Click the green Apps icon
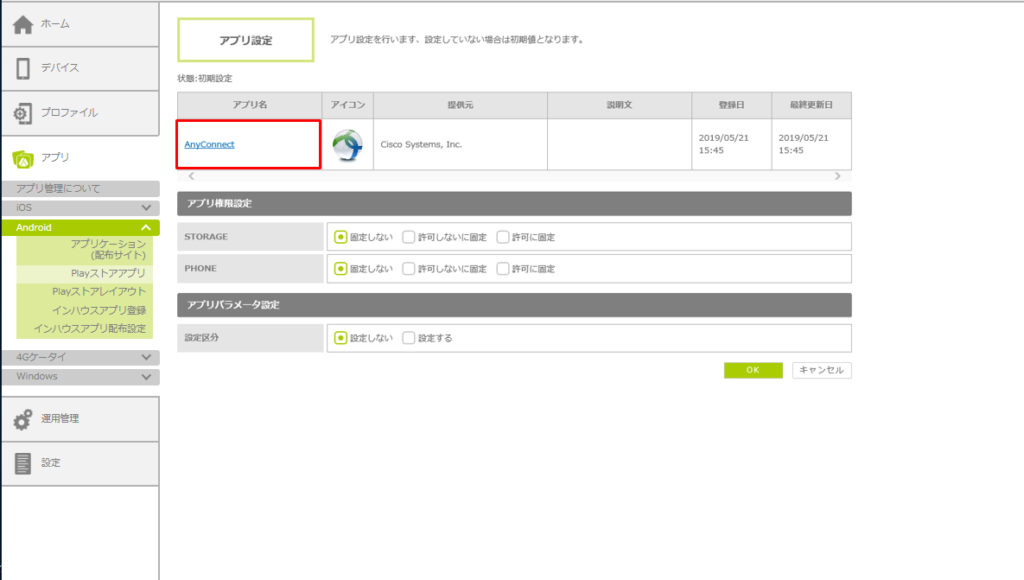1024x580 pixels. (23, 158)
